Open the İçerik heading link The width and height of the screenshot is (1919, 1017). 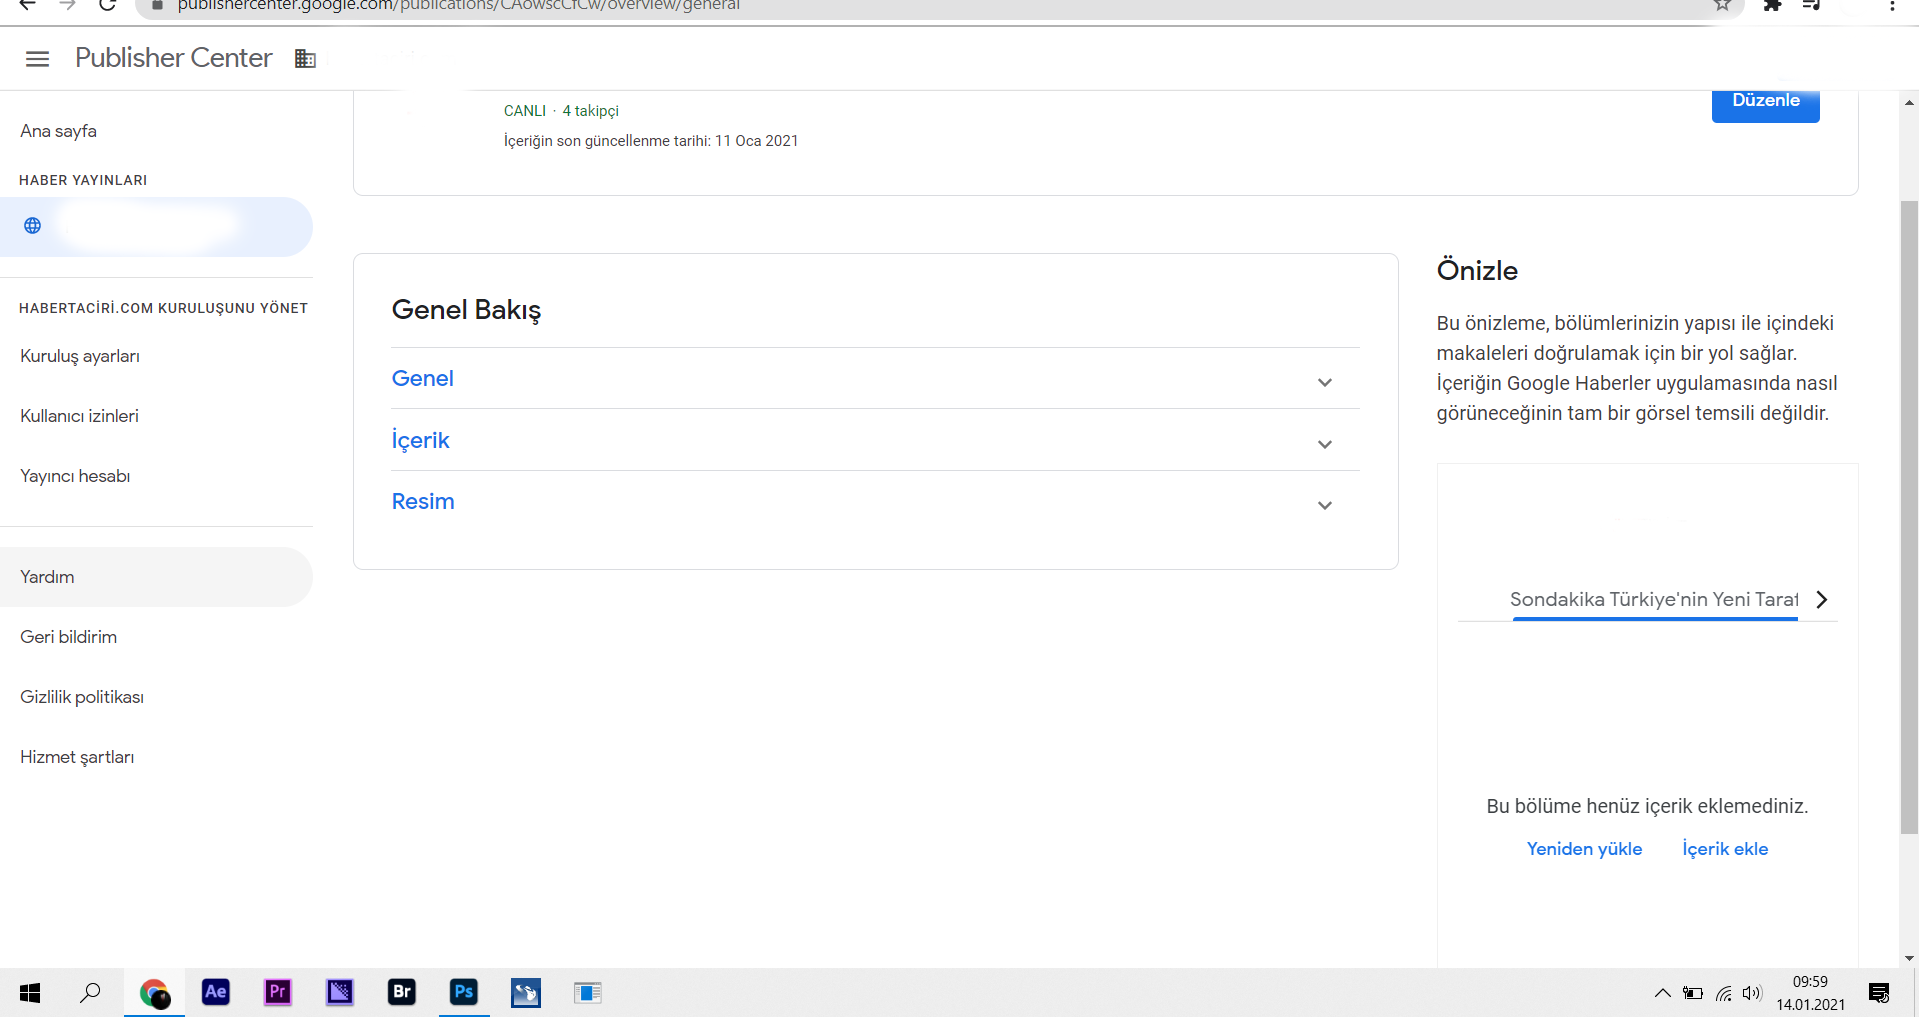pos(420,440)
